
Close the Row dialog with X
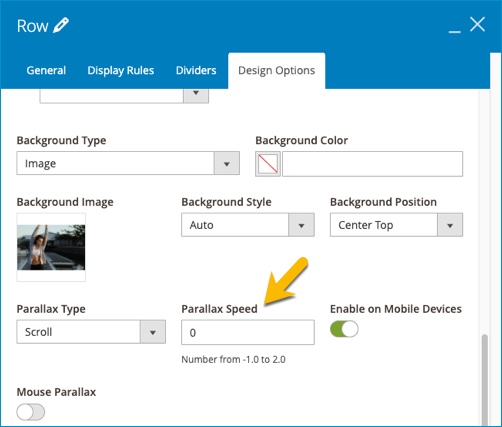pyautogui.click(x=477, y=25)
